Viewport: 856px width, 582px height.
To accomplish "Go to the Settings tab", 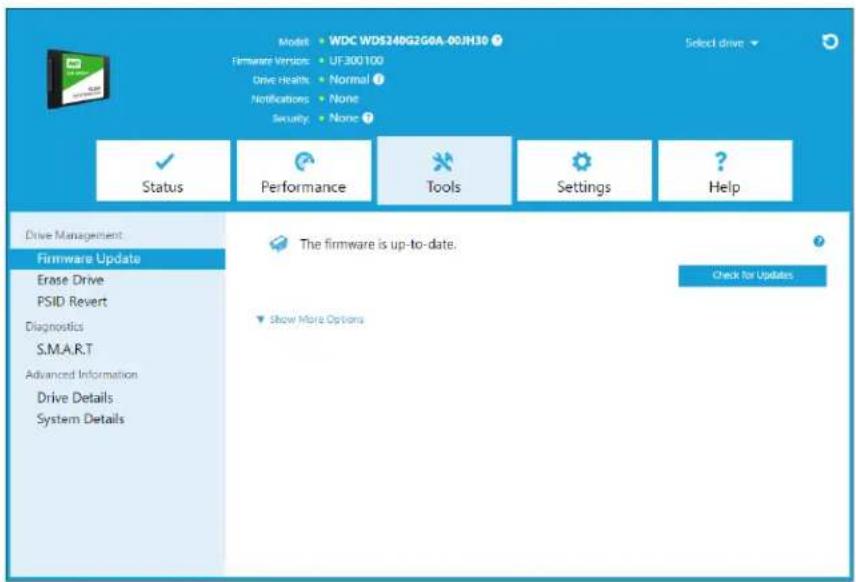I will (x=584, y=171).
